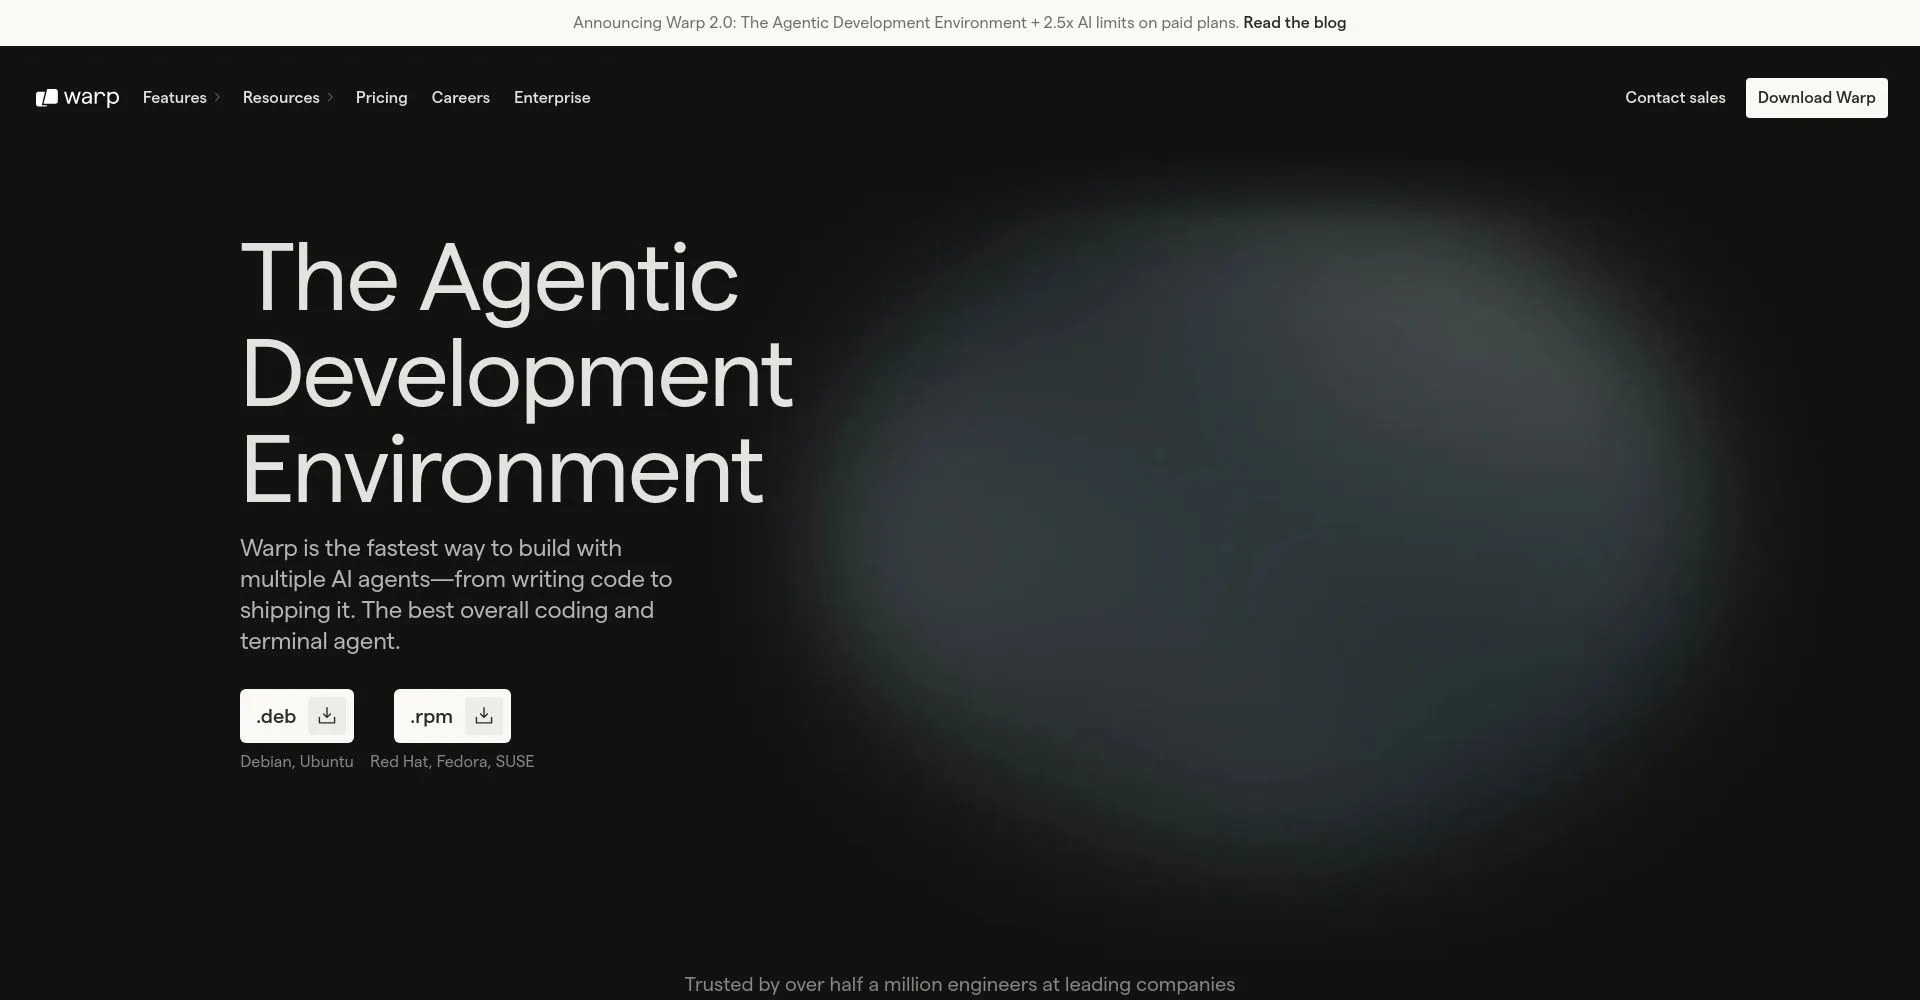
Task: Click the Contact sales link
Action: [1675, 98]
